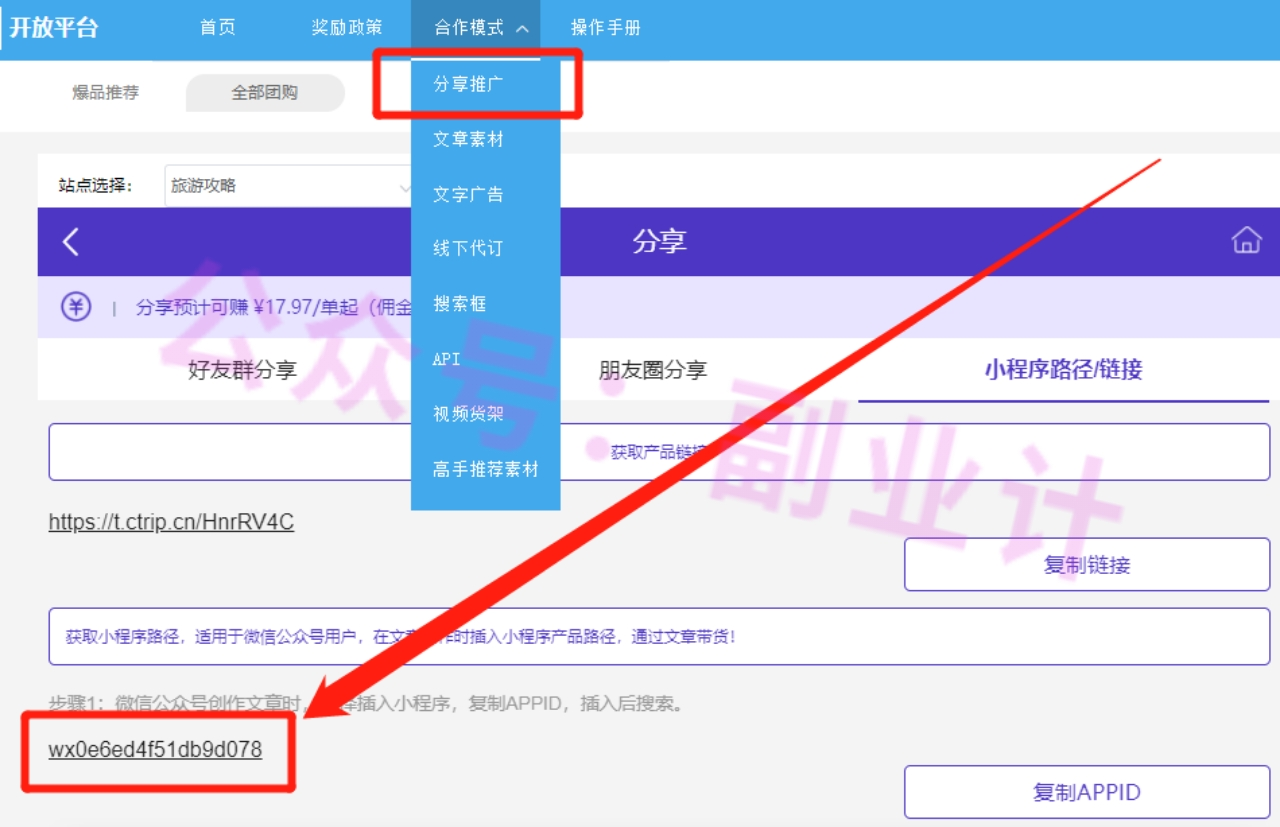The width and height of the screenshot is (1280, 827).
Task: Select 文章素材 from the dropdown menu
Action: (468, 140)
